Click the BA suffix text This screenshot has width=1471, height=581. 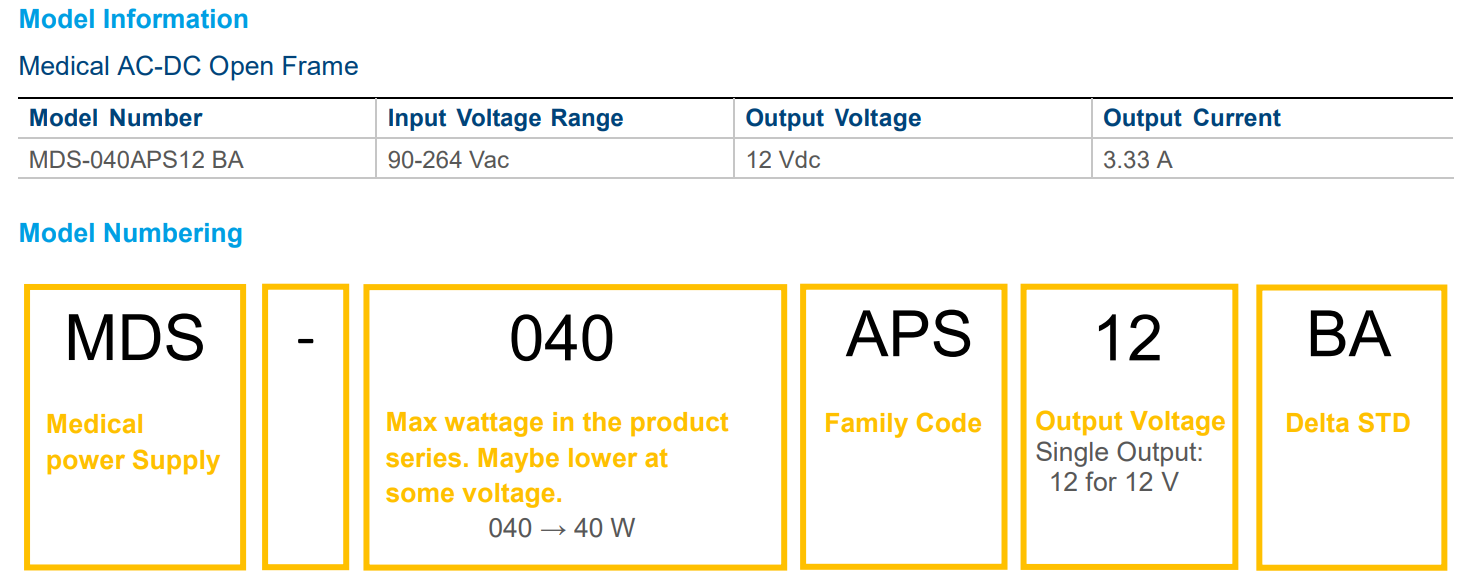tap(1348, 335)
